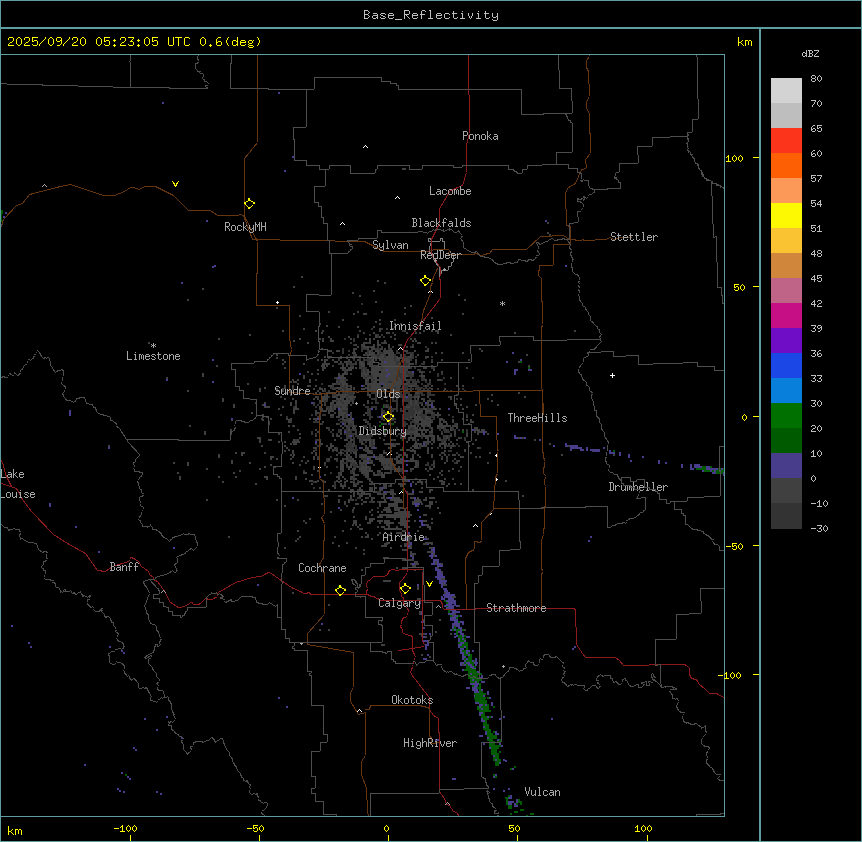862x842 pixels.
Task: Click the radar site diamond between Olds and Didsbury
Action: click(x=388, y=417)
